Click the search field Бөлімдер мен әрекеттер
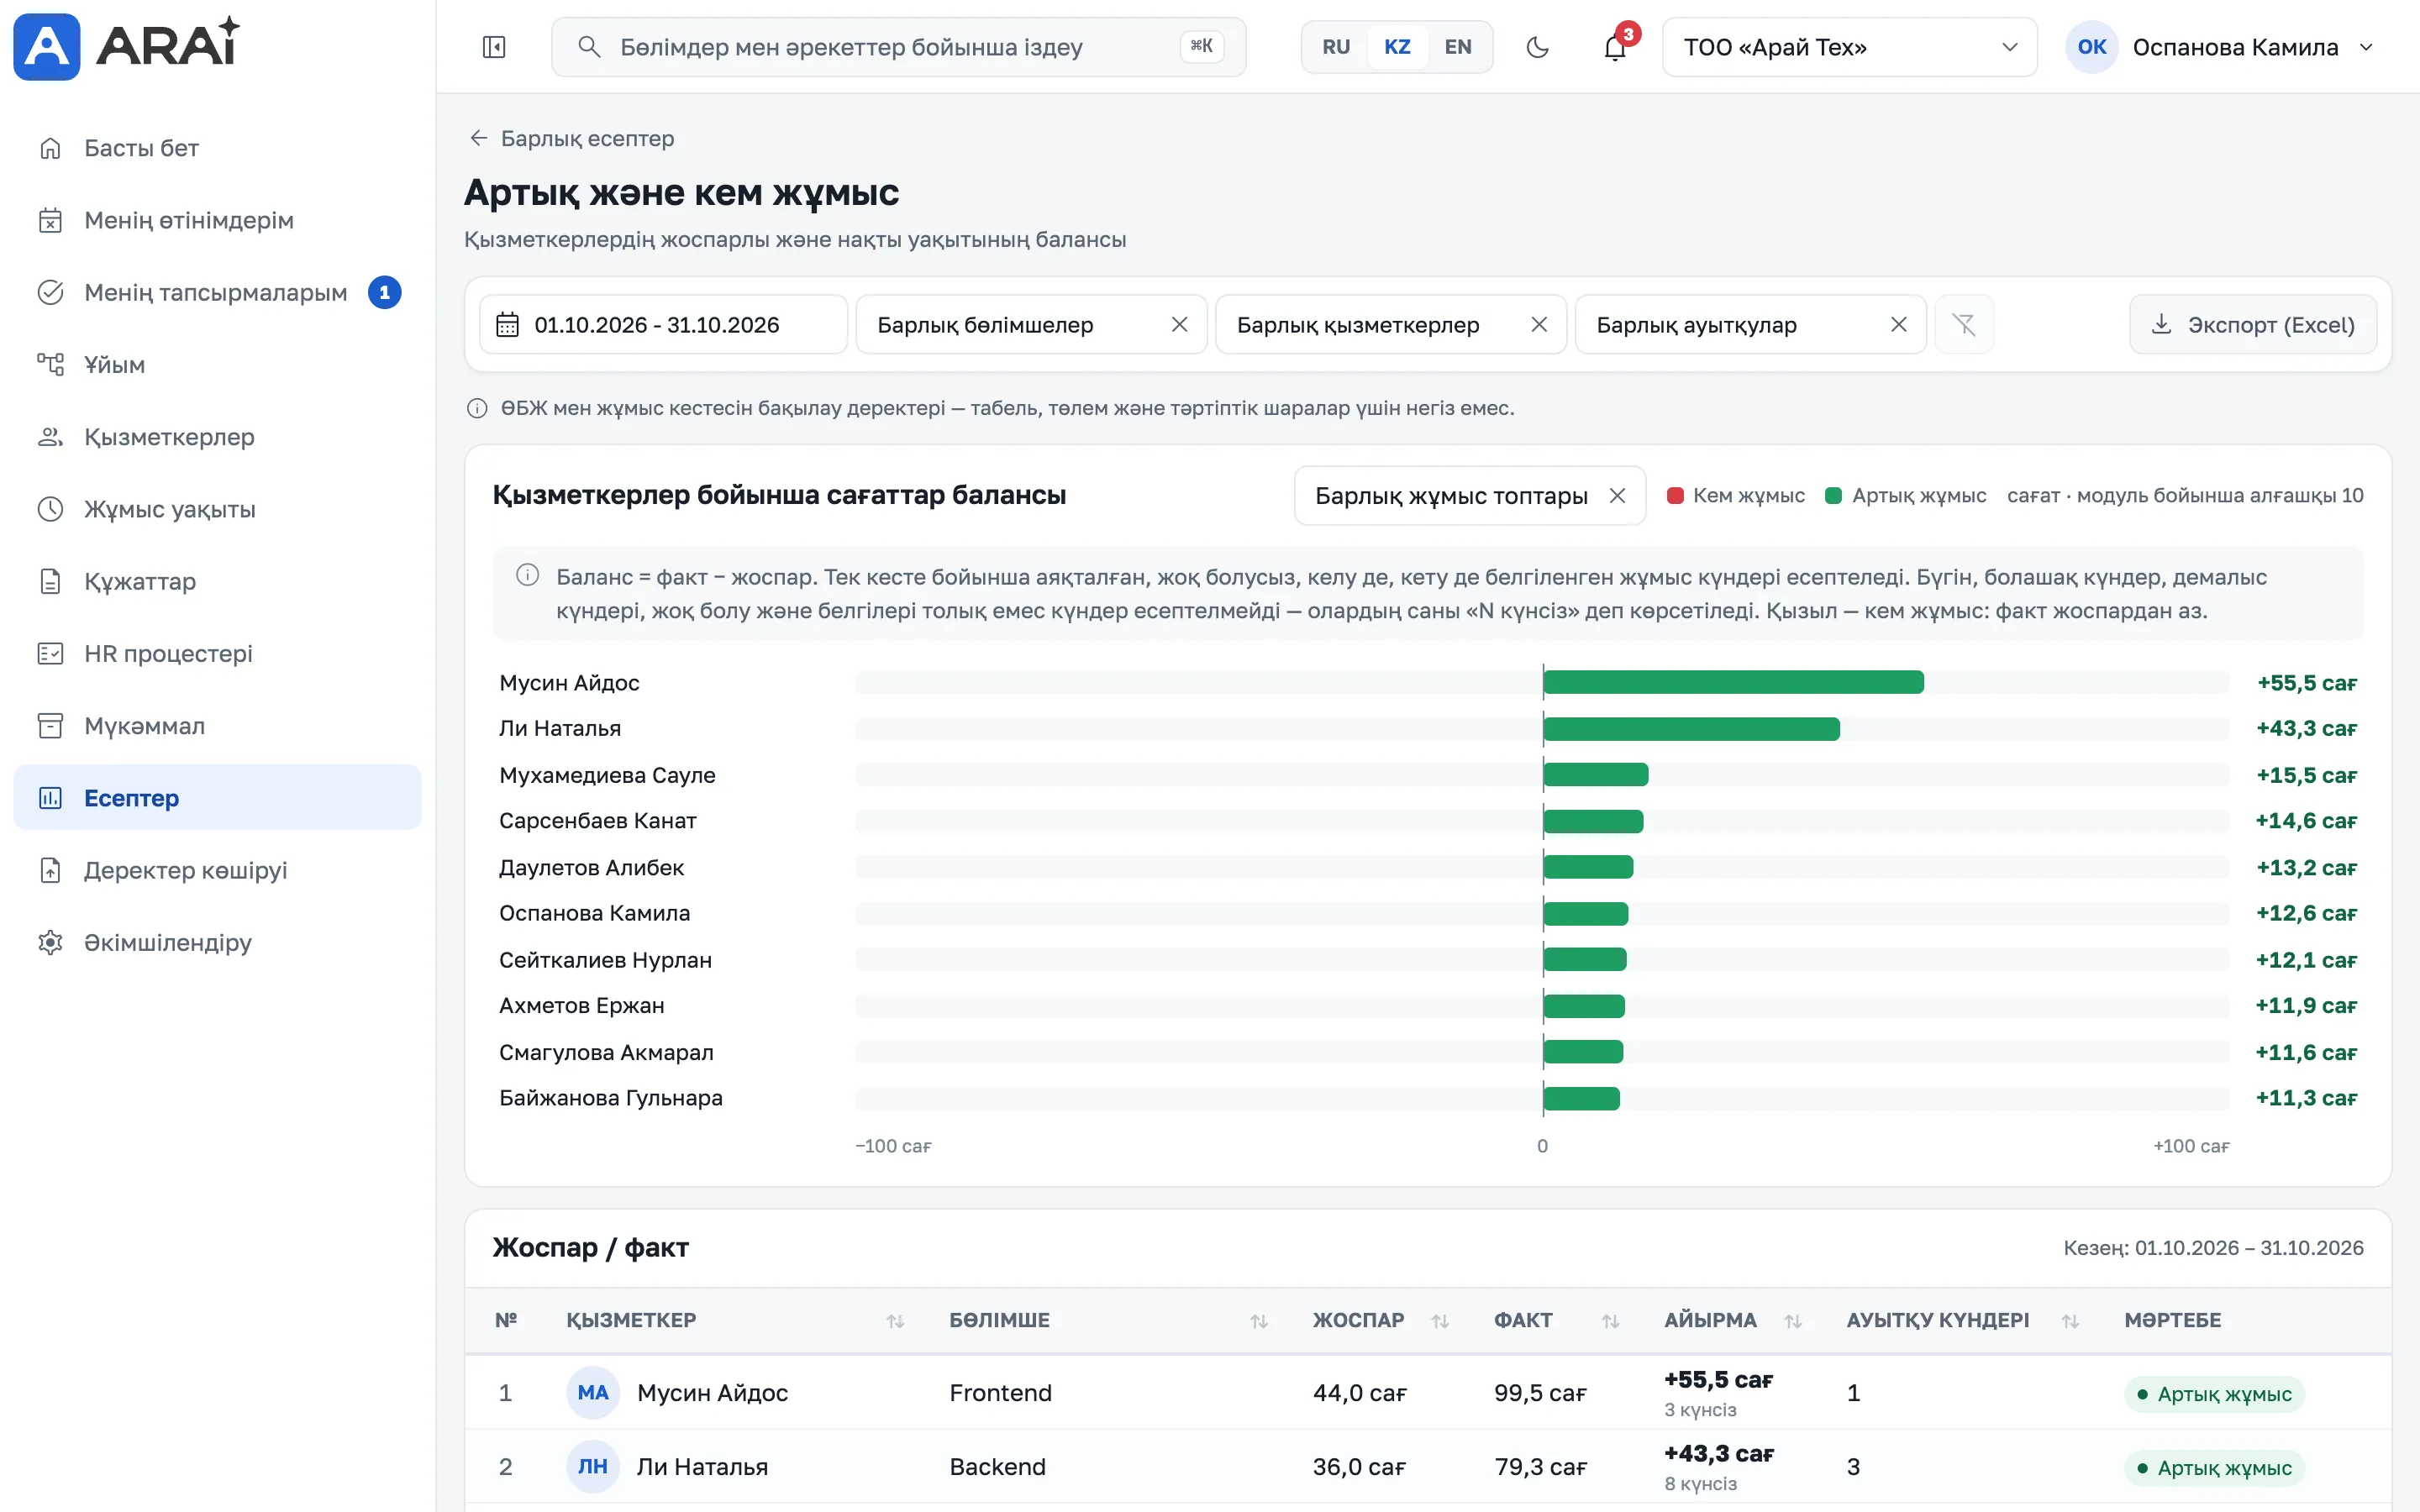 coord(898,47)
